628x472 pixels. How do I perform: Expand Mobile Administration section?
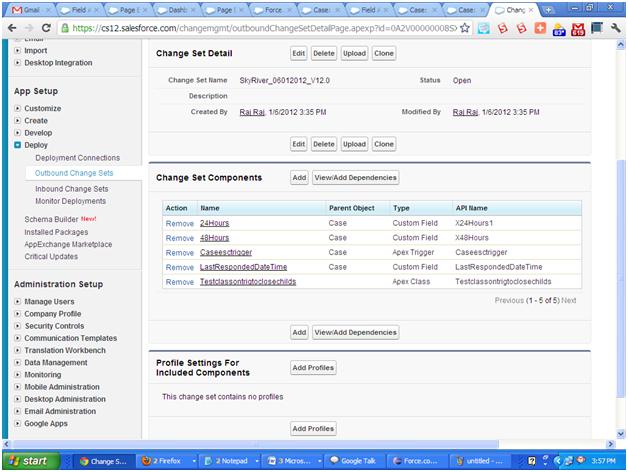(x=17, y=387)
